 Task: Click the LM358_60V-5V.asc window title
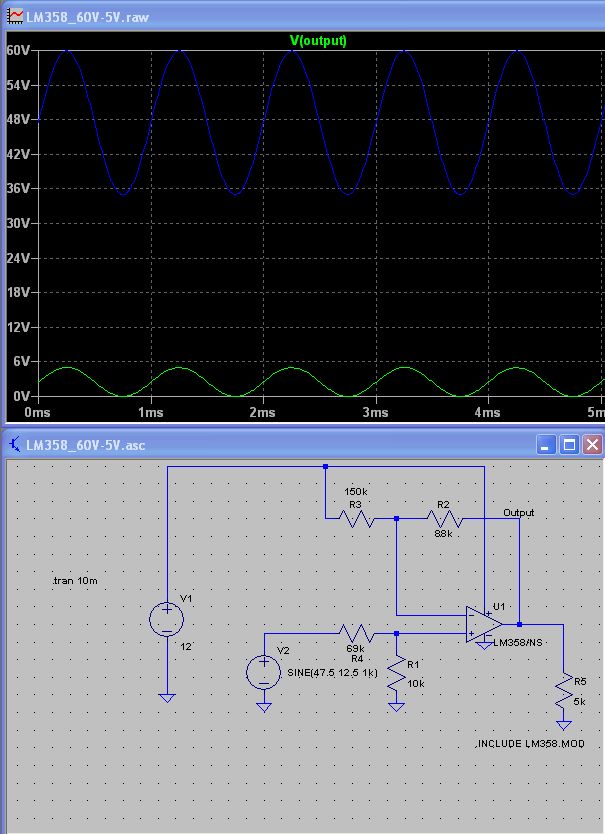(86, 445)
